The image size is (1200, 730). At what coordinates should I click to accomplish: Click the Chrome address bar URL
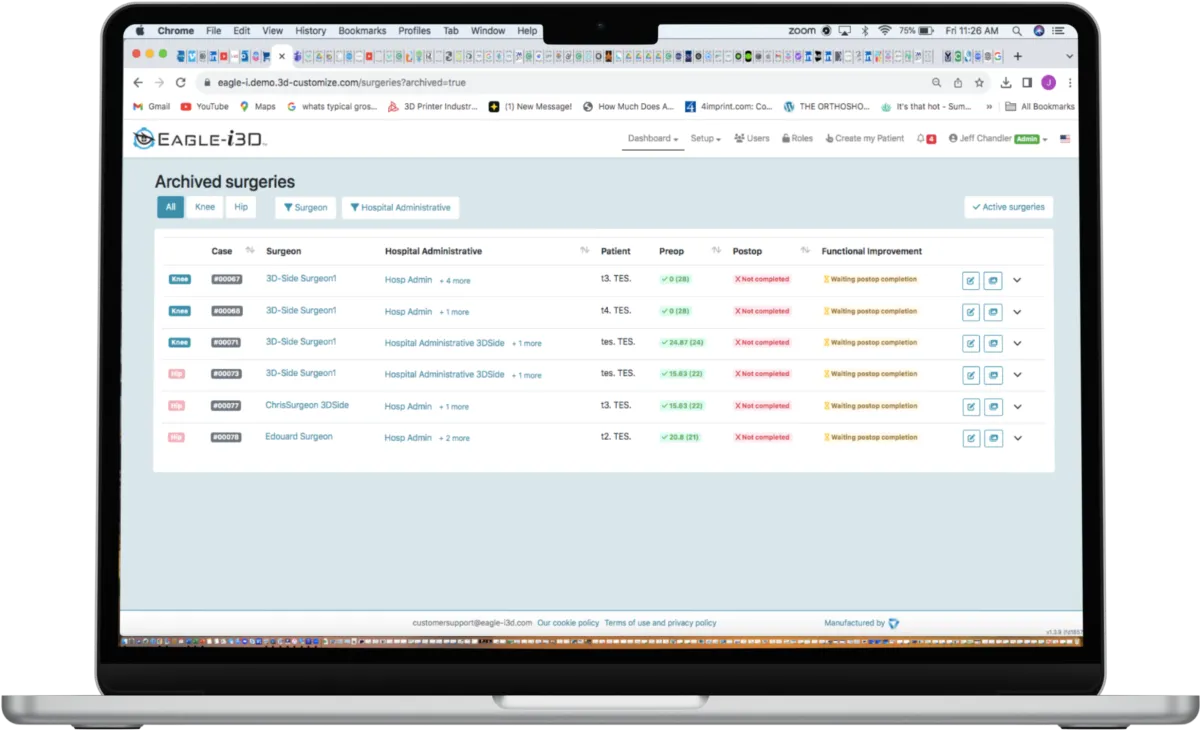click(x=341, y=83)
